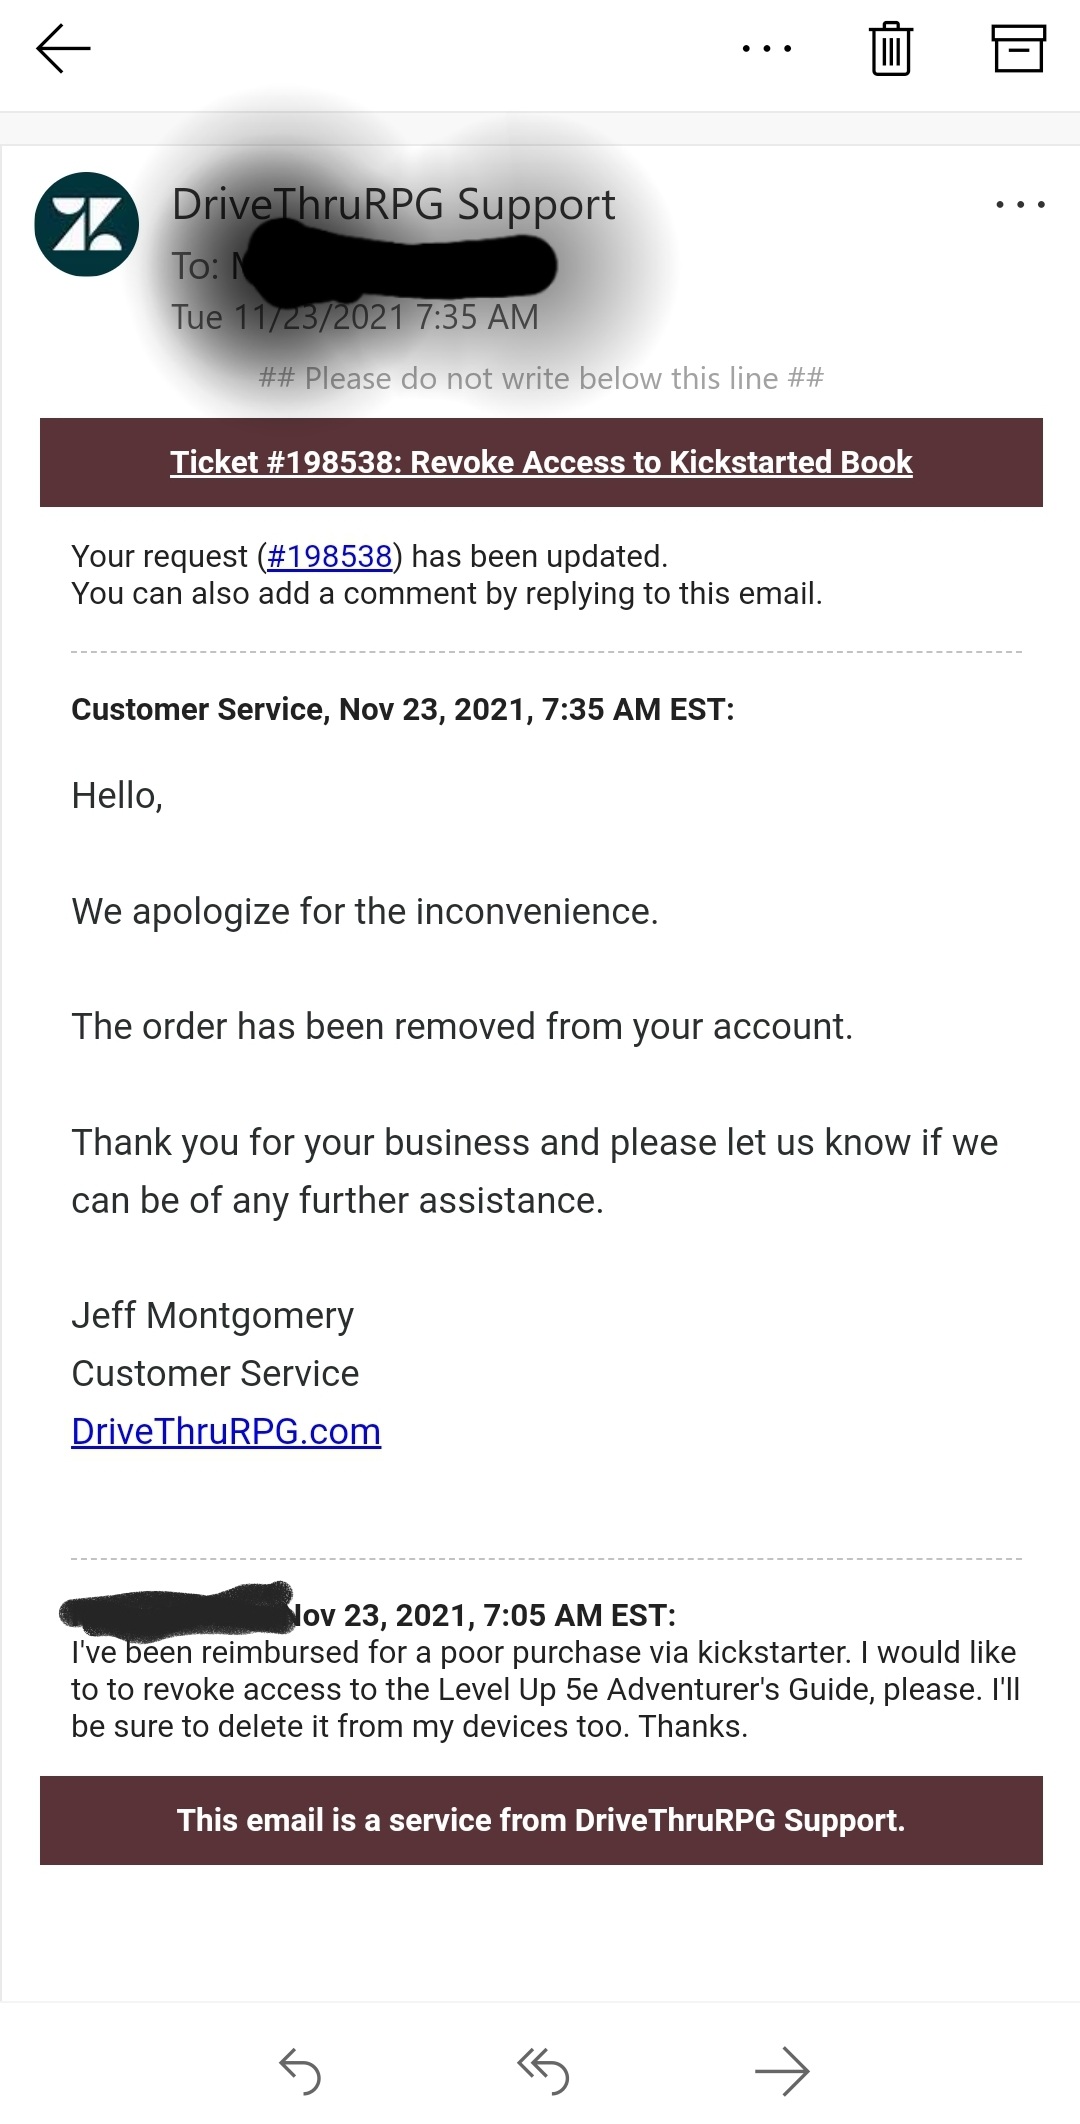This screenshot has height=2124, width=1080.
Task: Tap the Jeff Montgomery signature text
Action: coord(213,1316)
